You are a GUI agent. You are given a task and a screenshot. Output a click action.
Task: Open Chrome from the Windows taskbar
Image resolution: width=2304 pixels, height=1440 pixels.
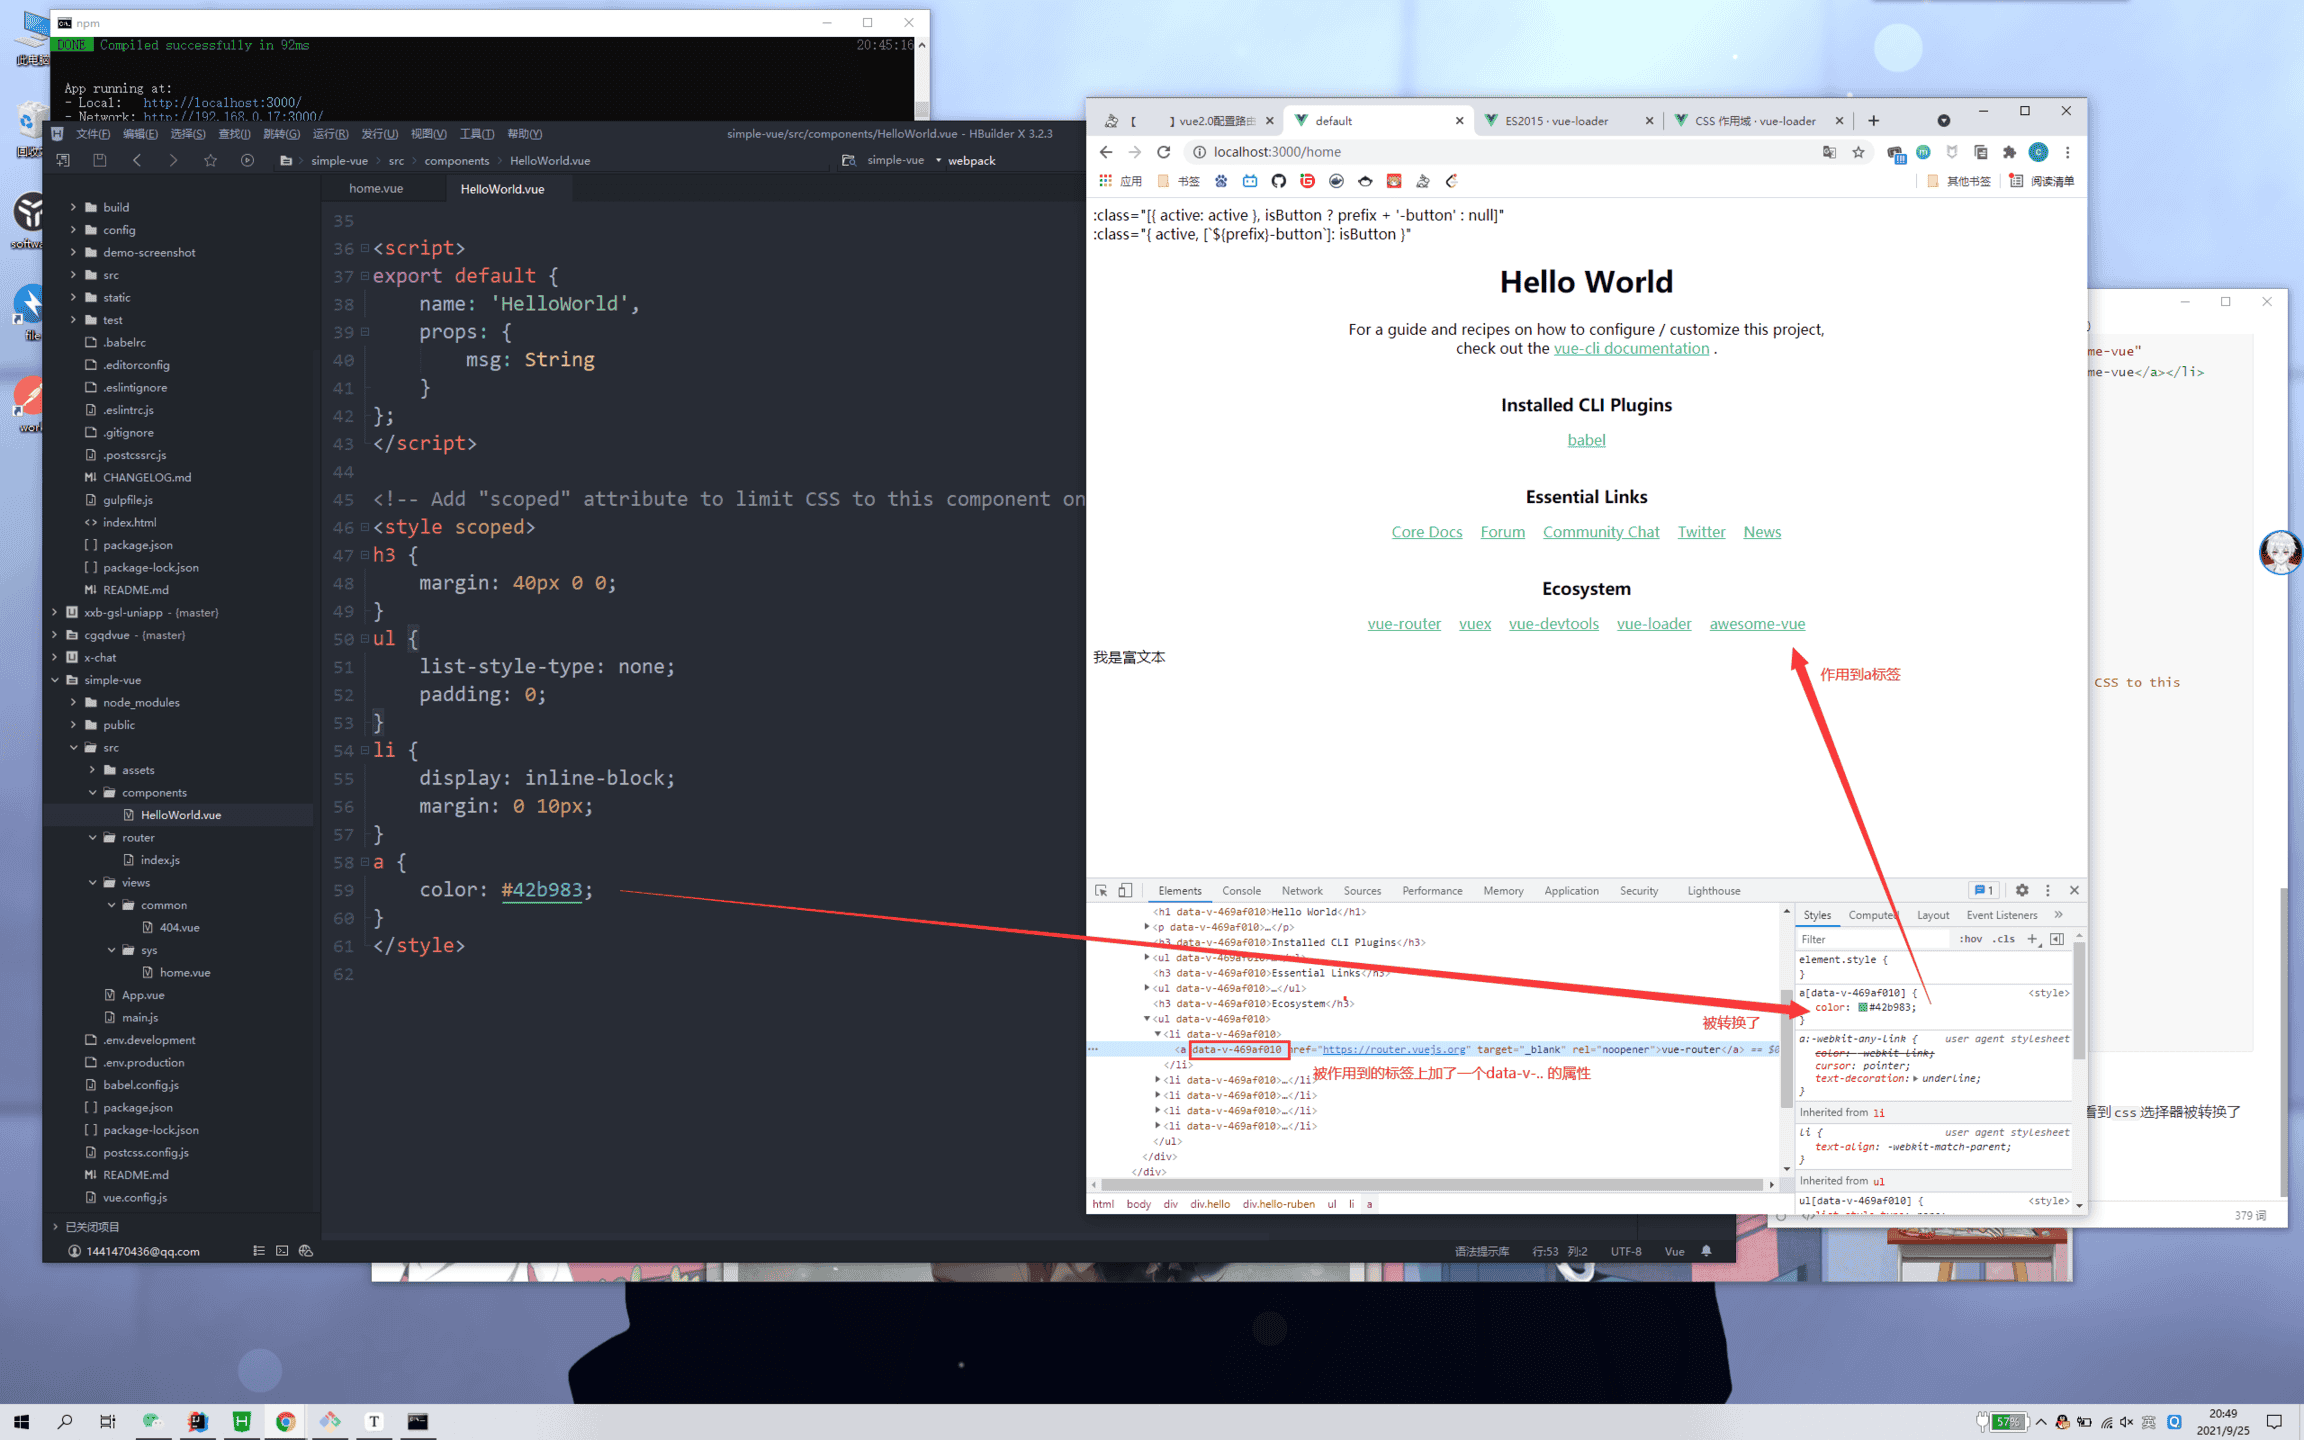(285, 1421)
